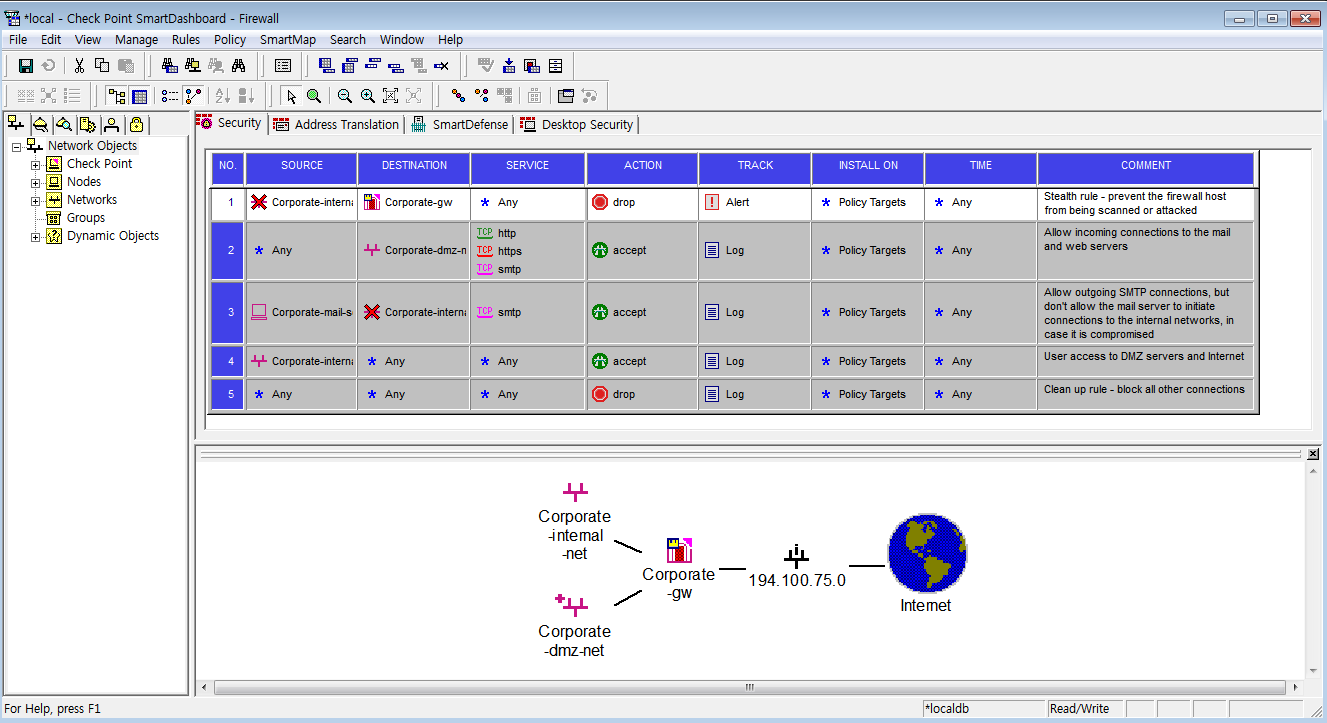
Task: Open the File menu
Action: (18, 39)
